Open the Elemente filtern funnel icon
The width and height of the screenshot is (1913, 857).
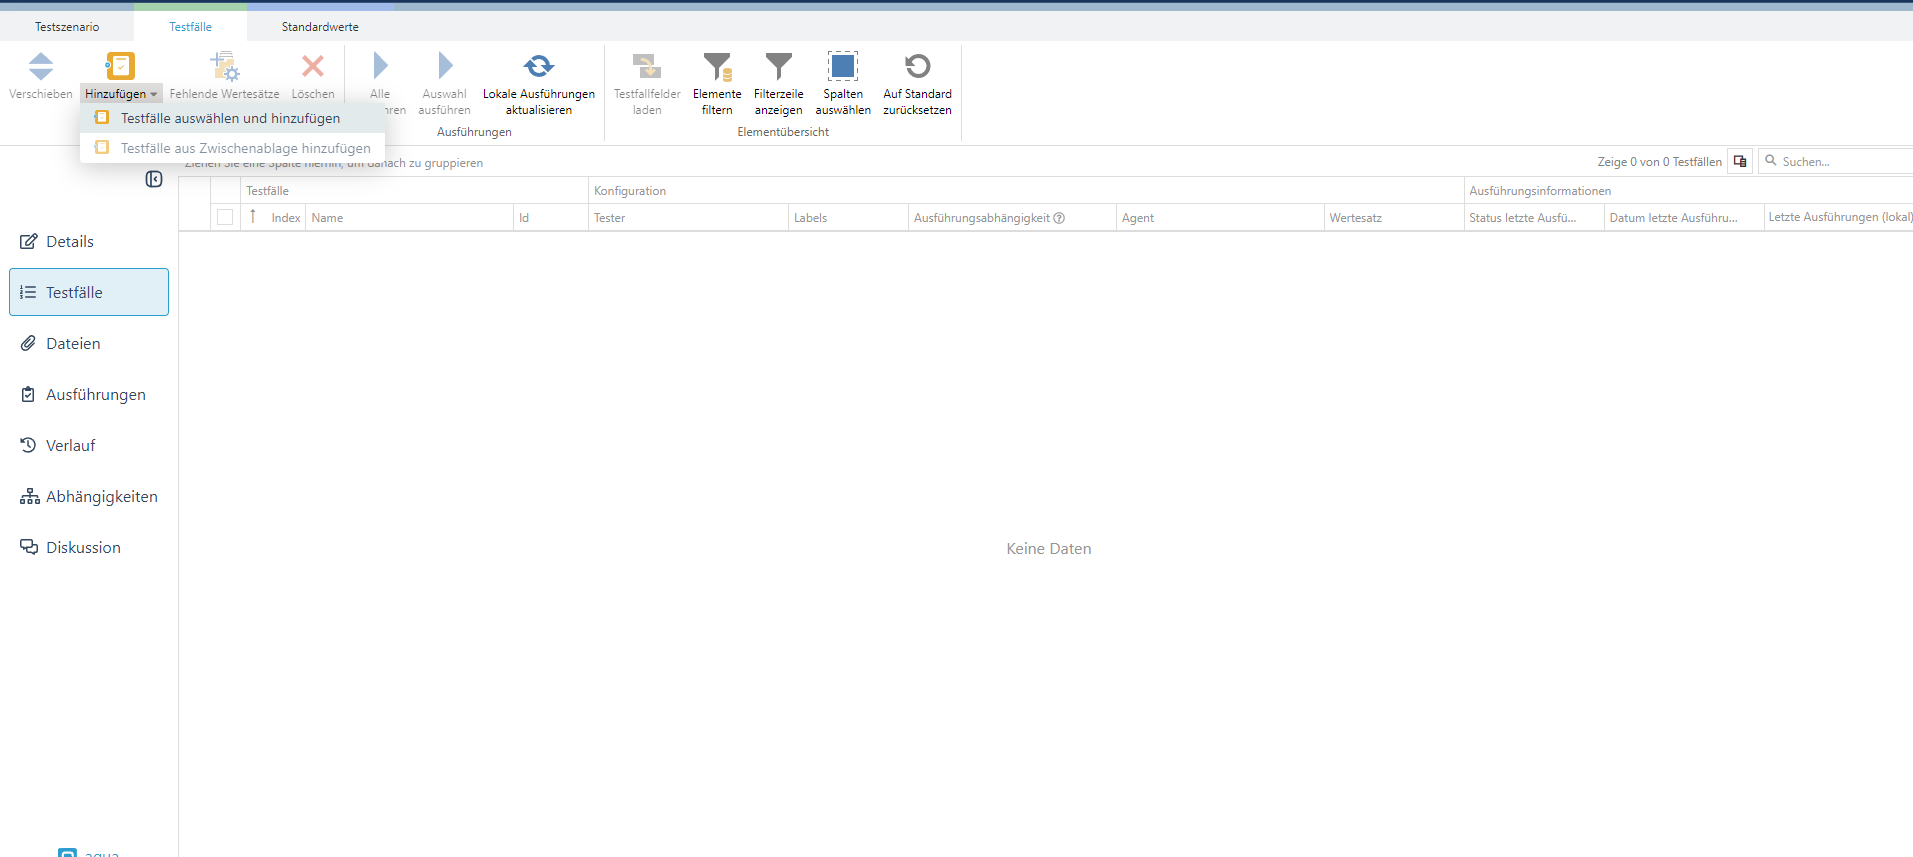pyautogui.click(x=717, y=67)
